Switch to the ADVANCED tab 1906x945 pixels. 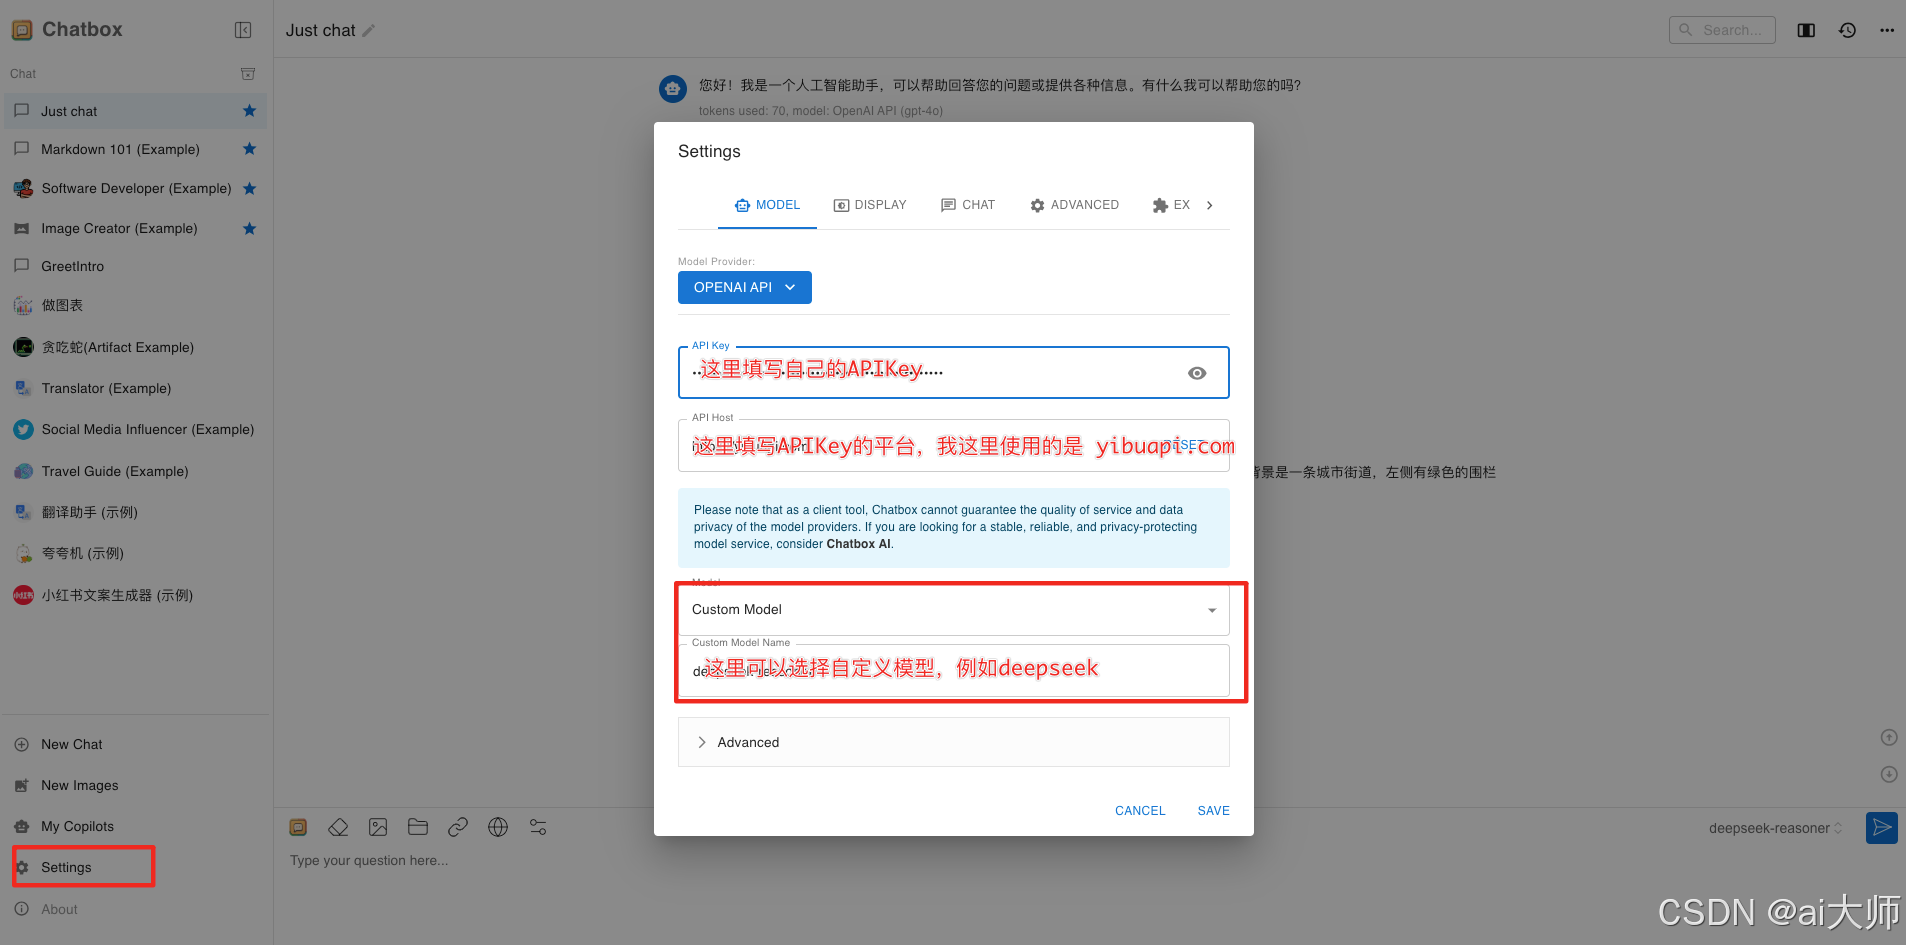[x=1074, y=205]
